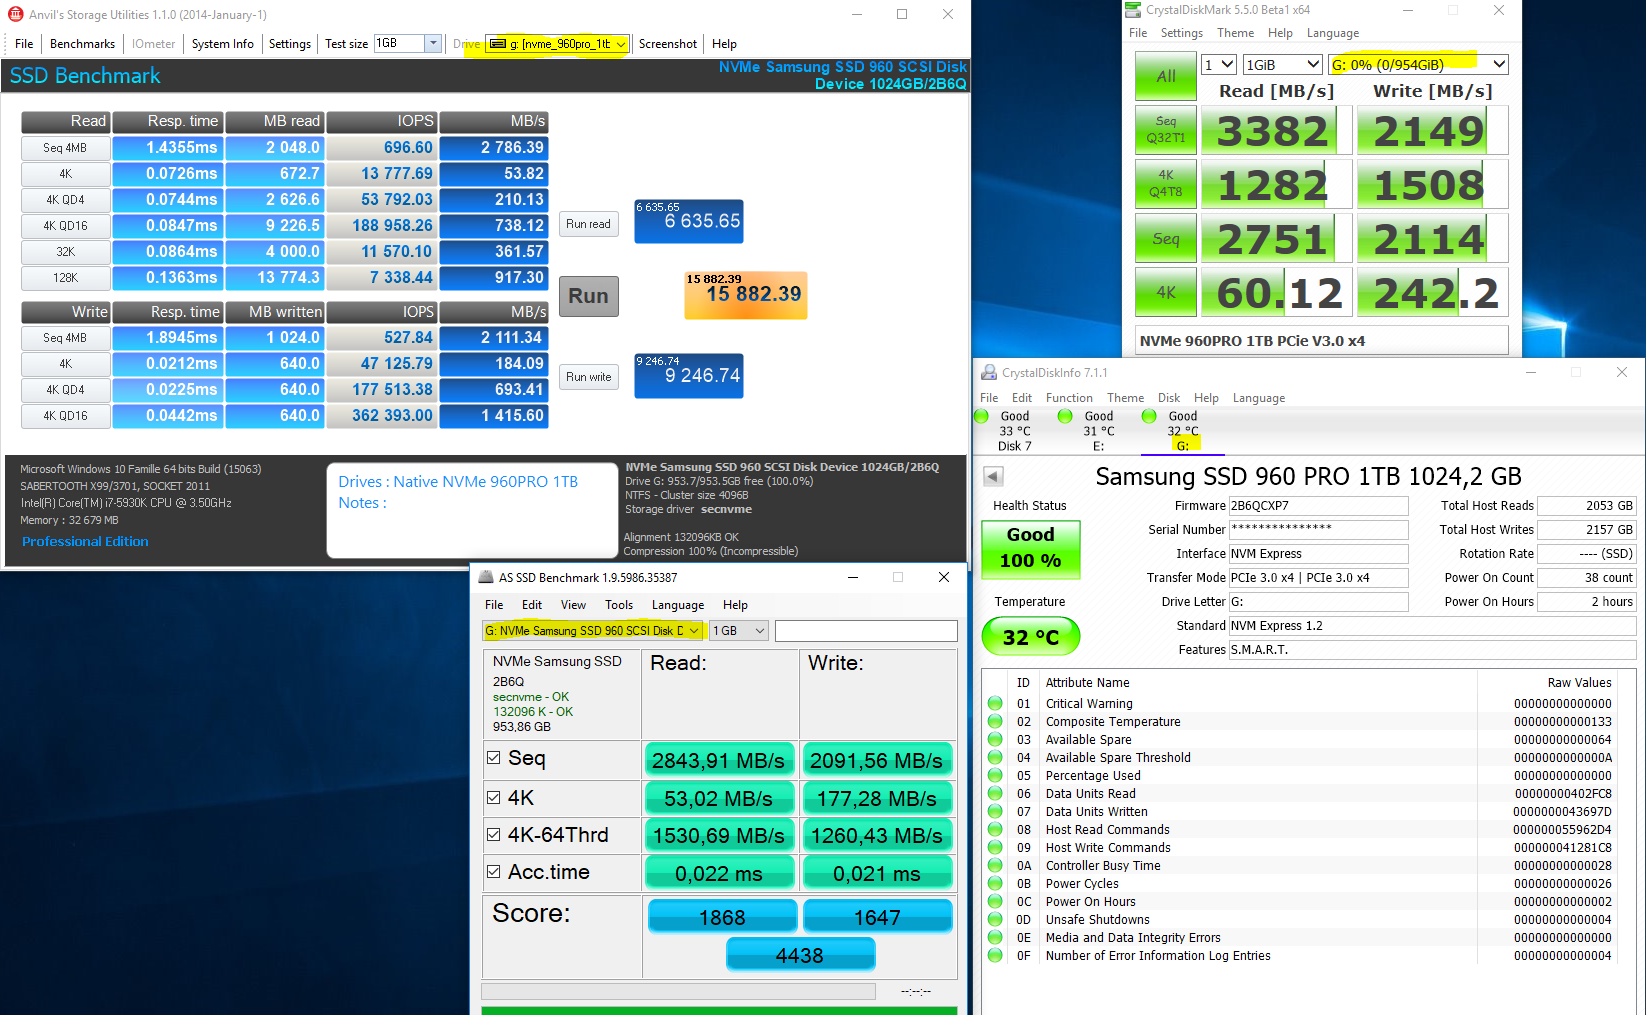The image size is (1646, 1015).
Task: Click the All button in CrystalDiskMark
Action: [x=1165, y=76]
